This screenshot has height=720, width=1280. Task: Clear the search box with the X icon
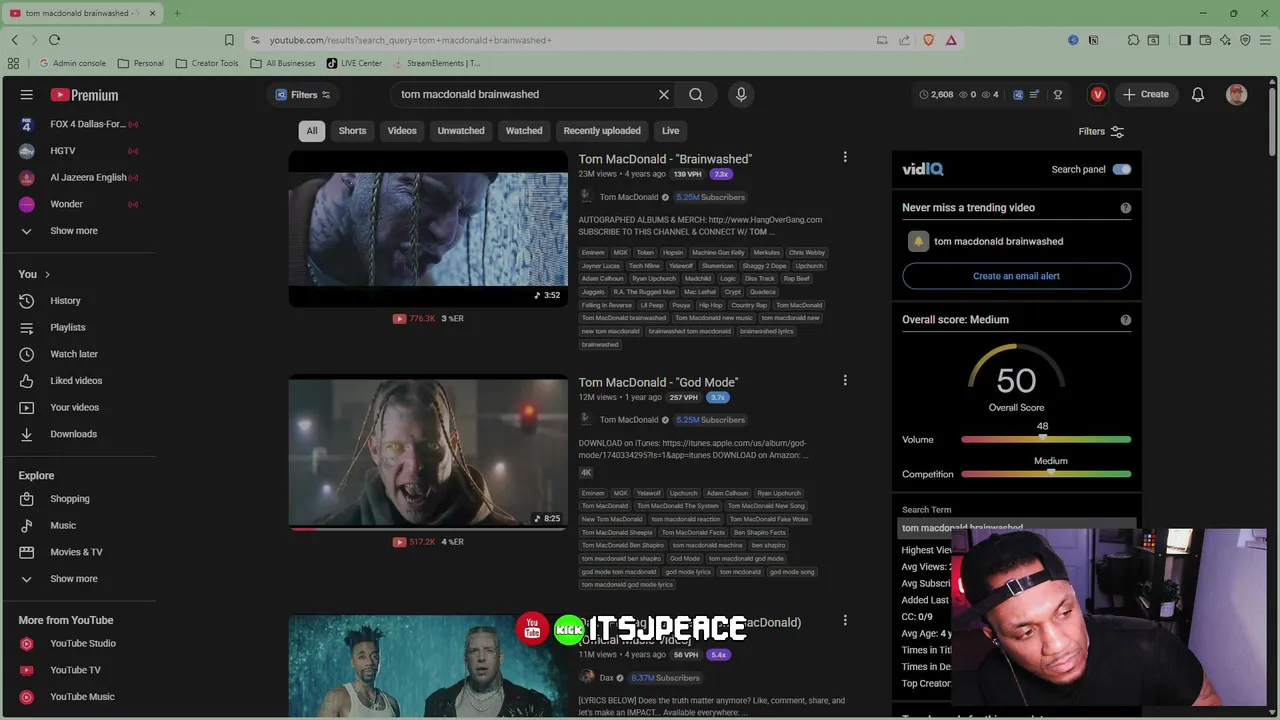[663, 94]
